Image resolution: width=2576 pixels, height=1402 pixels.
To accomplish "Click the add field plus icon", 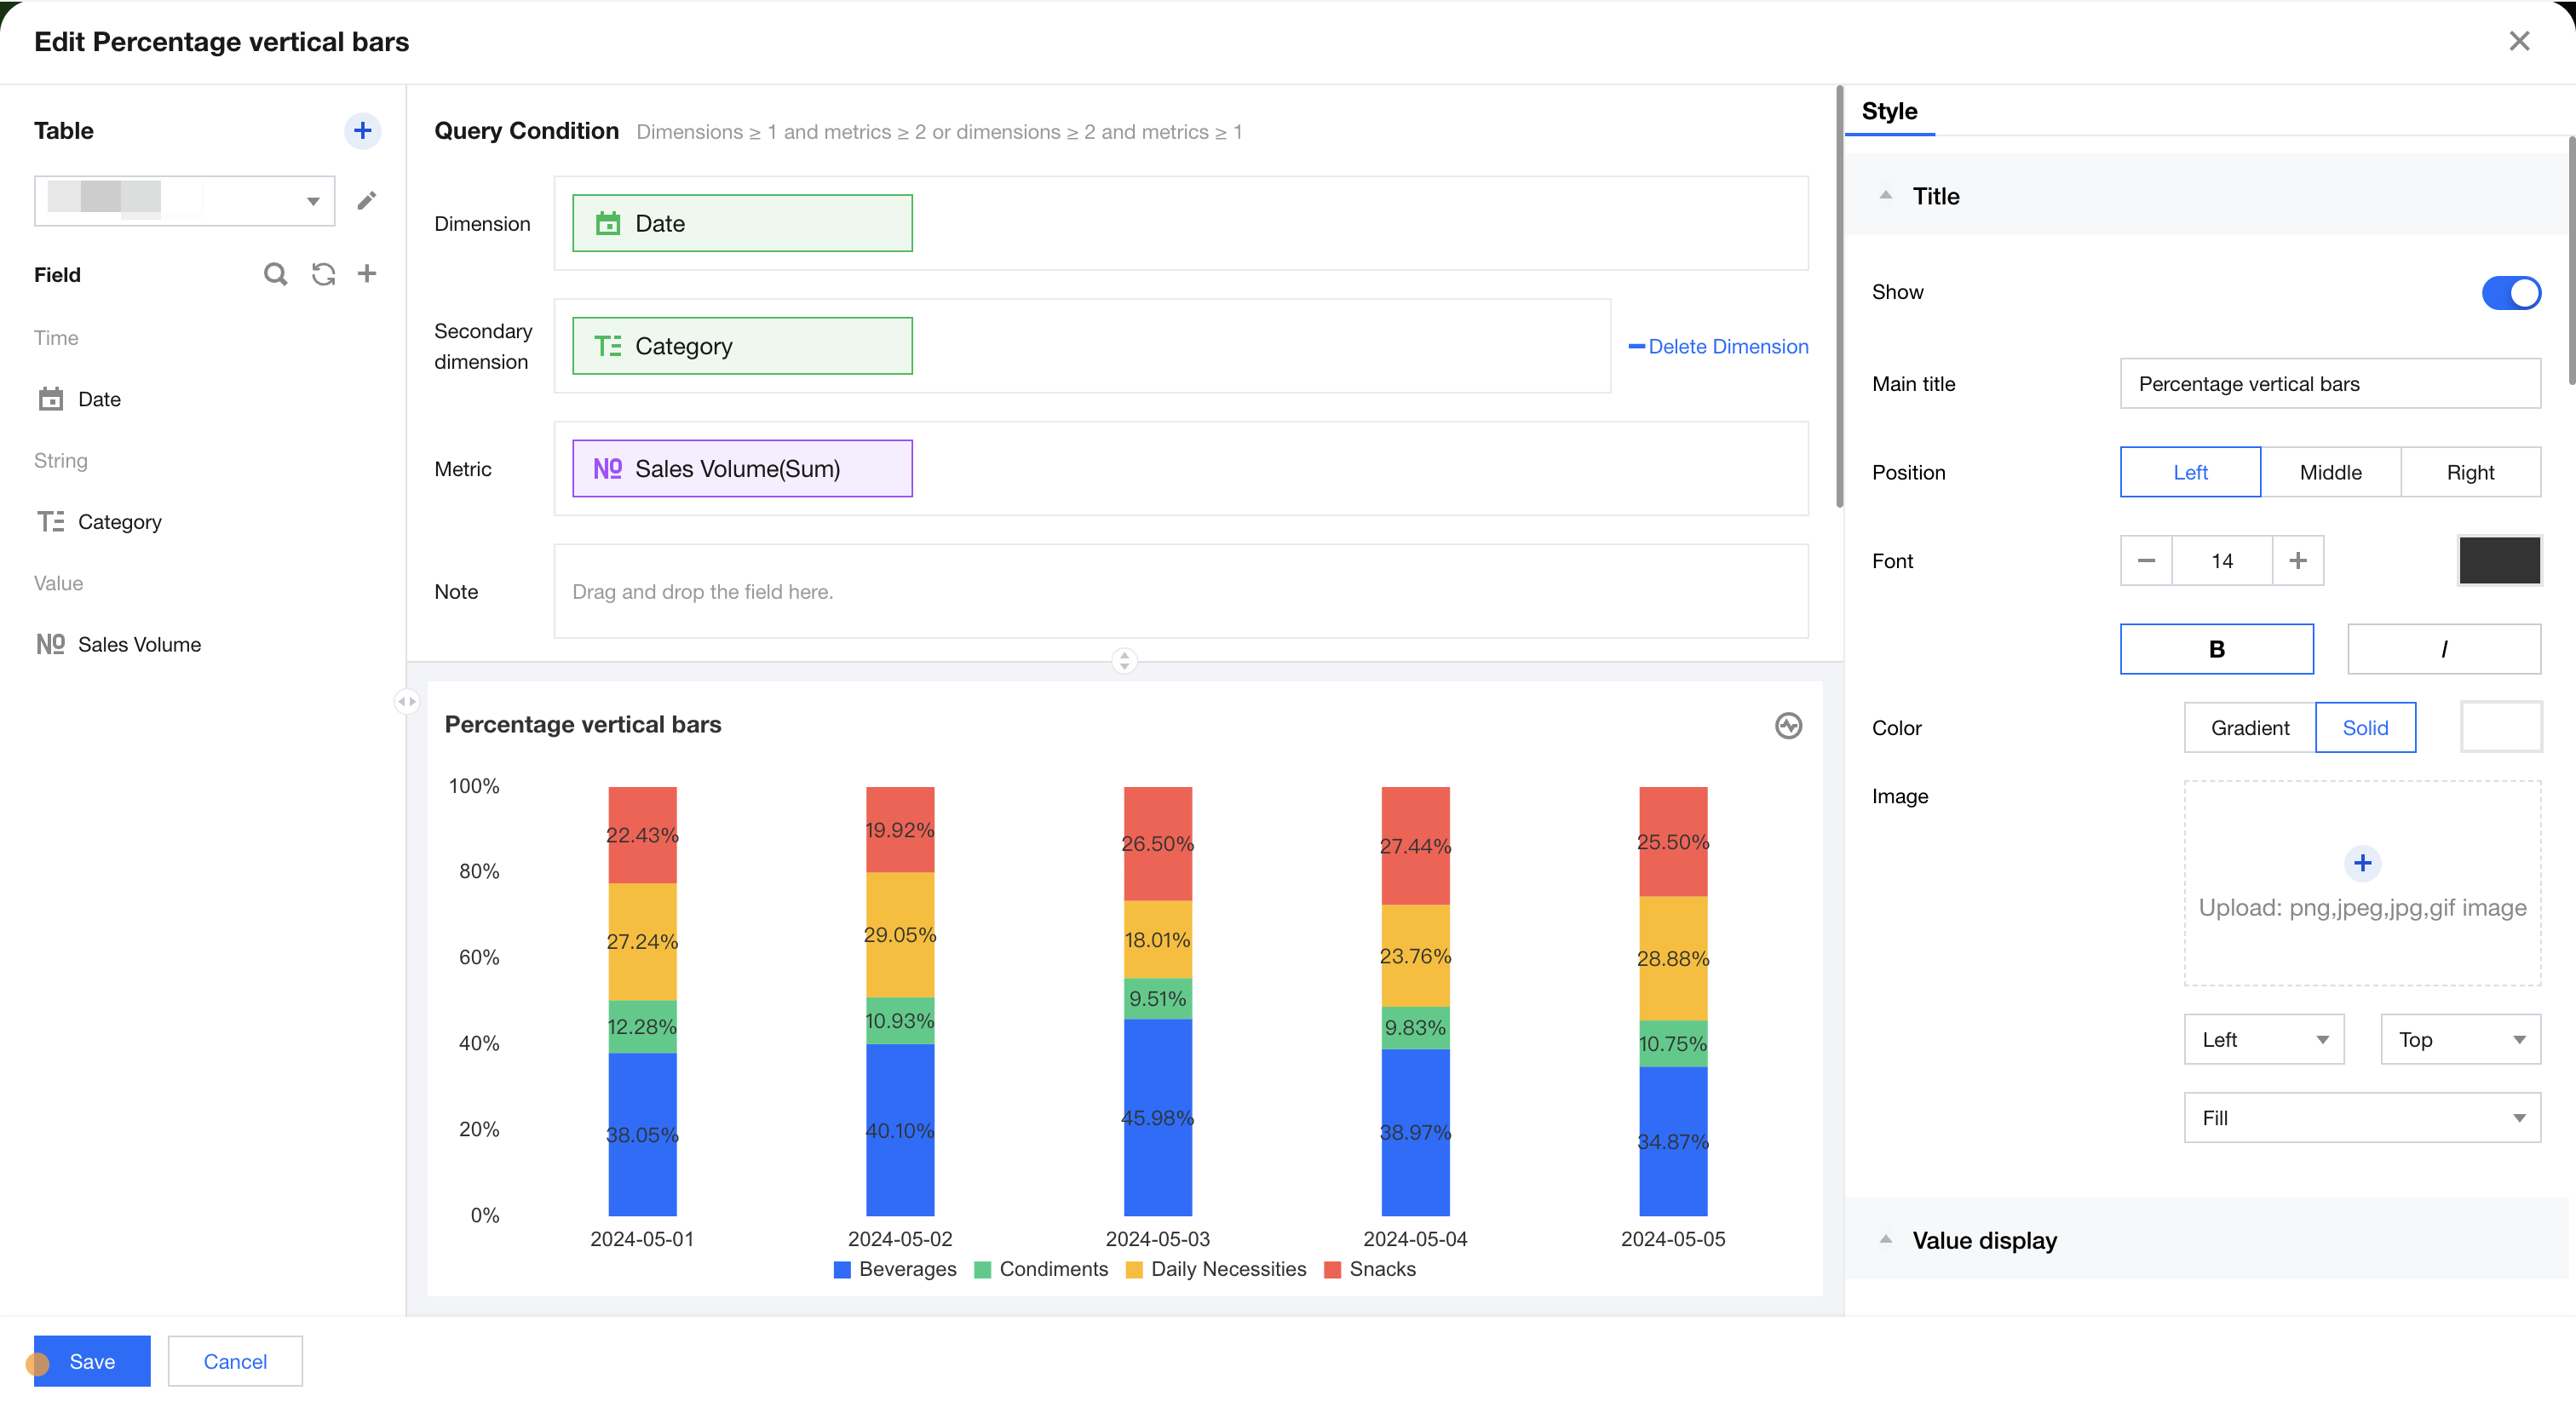I will tap(367, 274).
